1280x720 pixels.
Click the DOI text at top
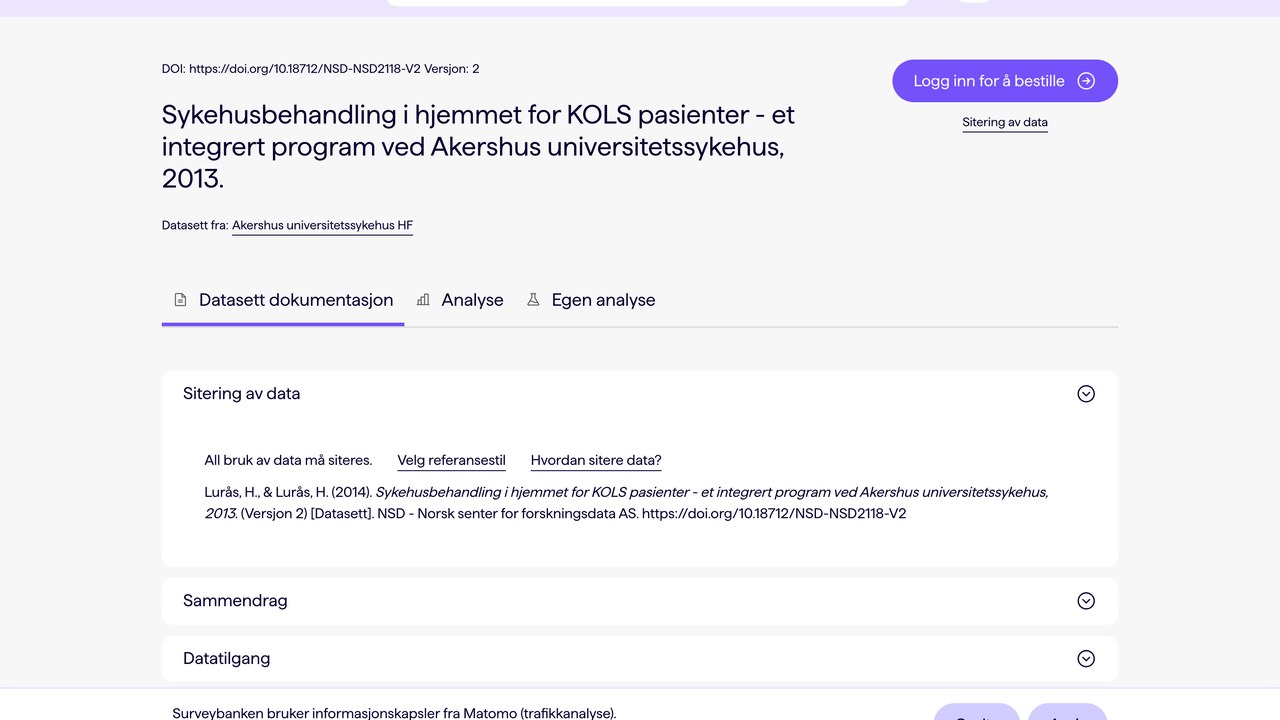tap(320, 69)
